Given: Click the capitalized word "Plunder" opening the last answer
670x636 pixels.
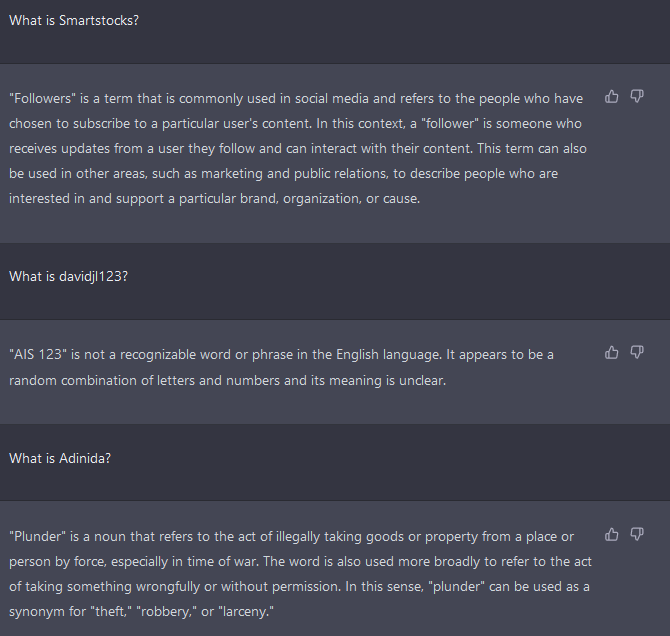Looking at the screenshot, I should click(35, 537).
